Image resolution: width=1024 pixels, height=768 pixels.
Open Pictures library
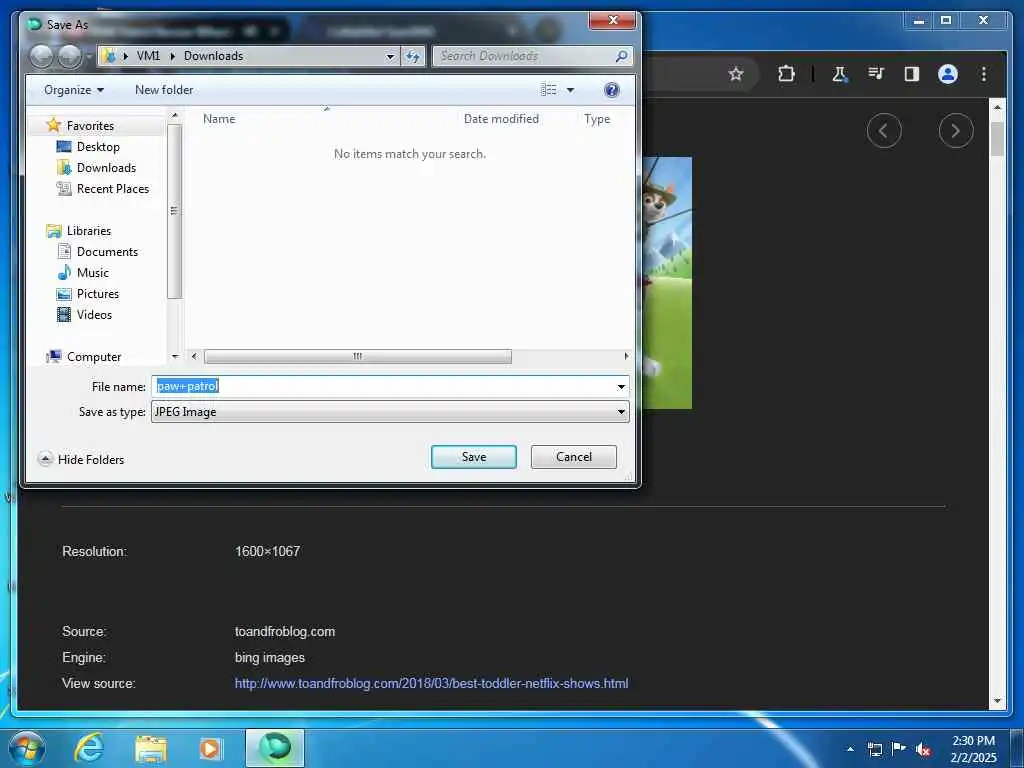pyautogui.click(x=98, y=293)
